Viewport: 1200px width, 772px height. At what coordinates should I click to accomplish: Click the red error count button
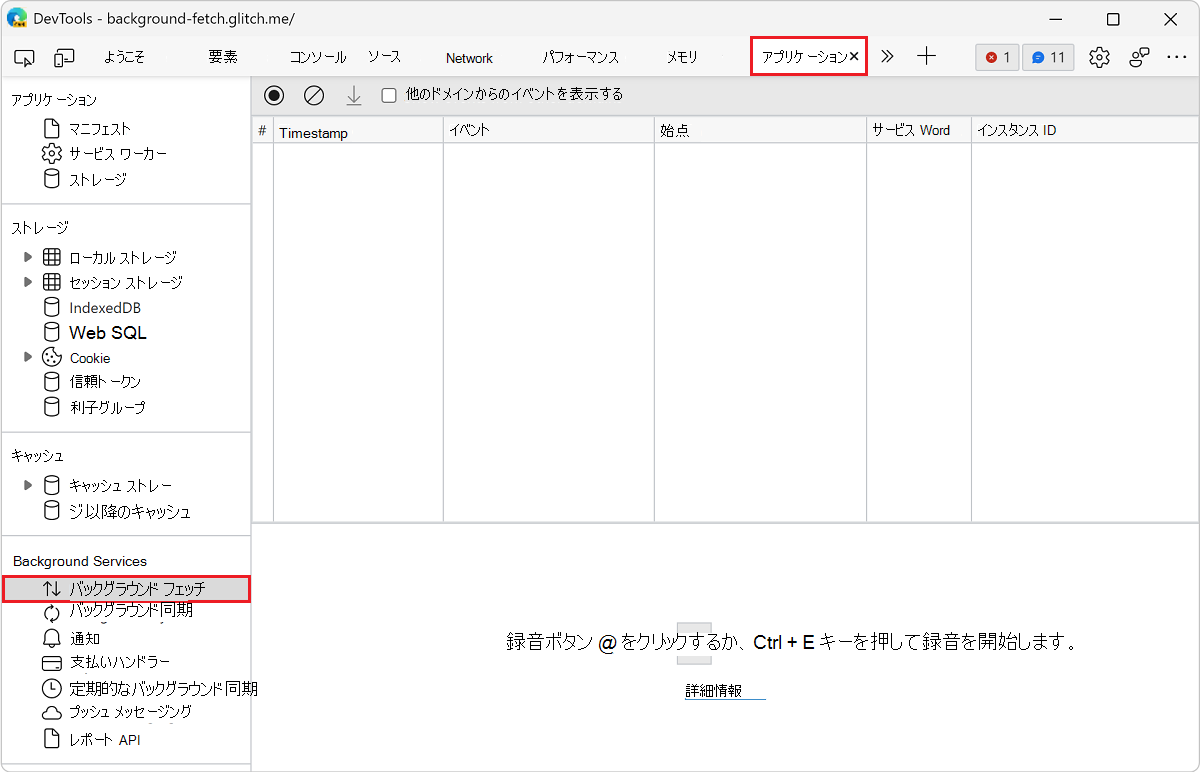point(997,57)
